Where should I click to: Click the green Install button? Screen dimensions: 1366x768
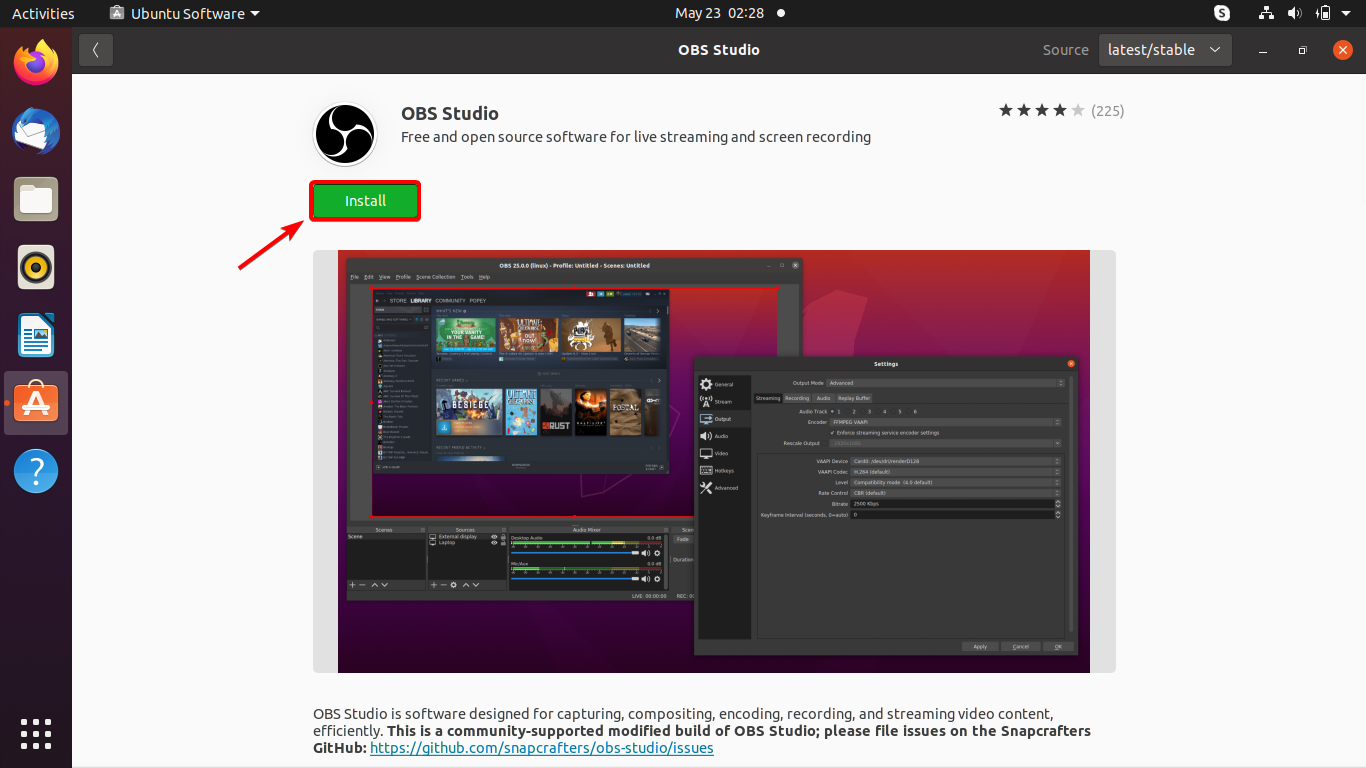pos(365,201)
